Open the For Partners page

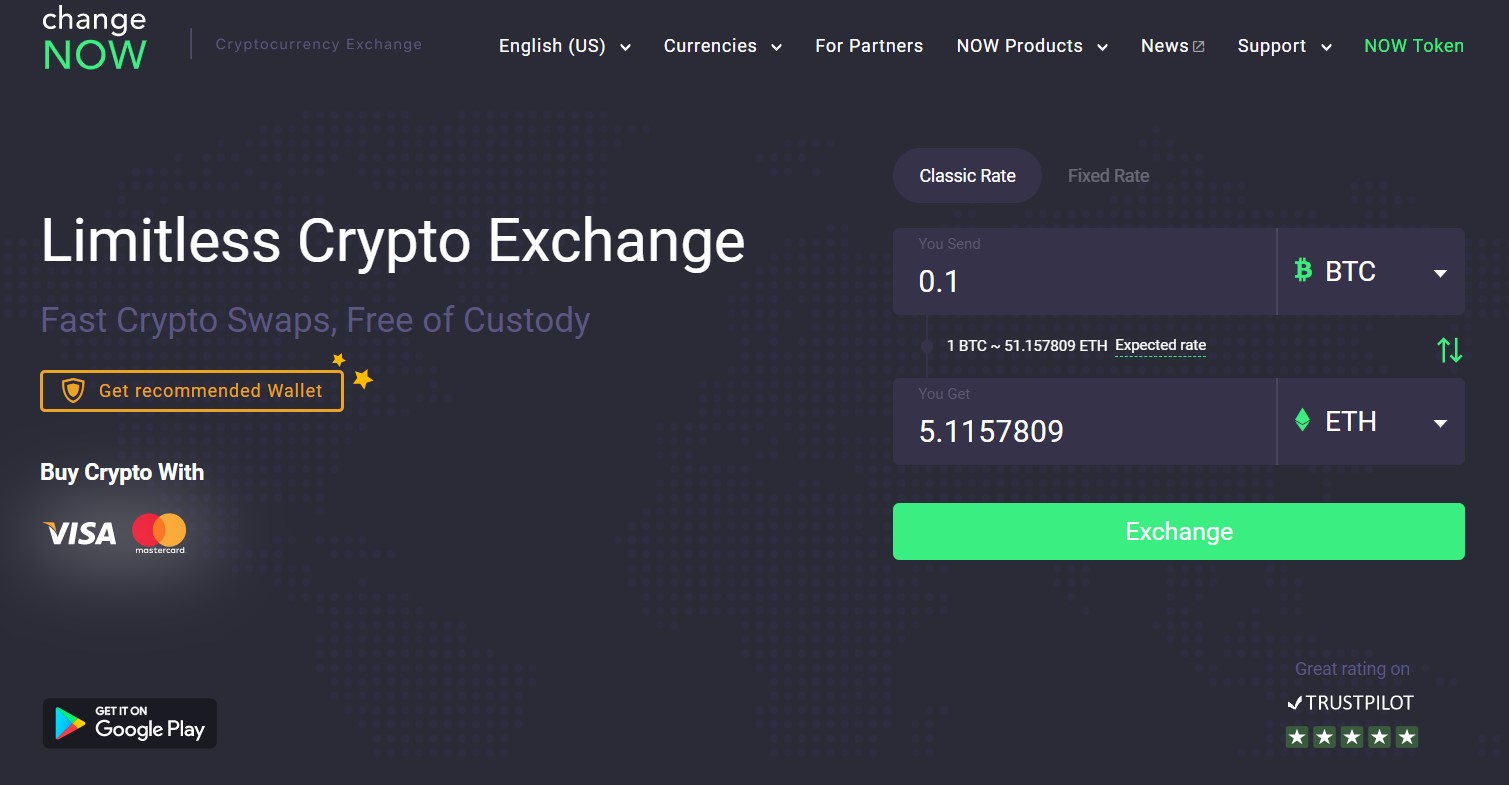coord(869,46)
